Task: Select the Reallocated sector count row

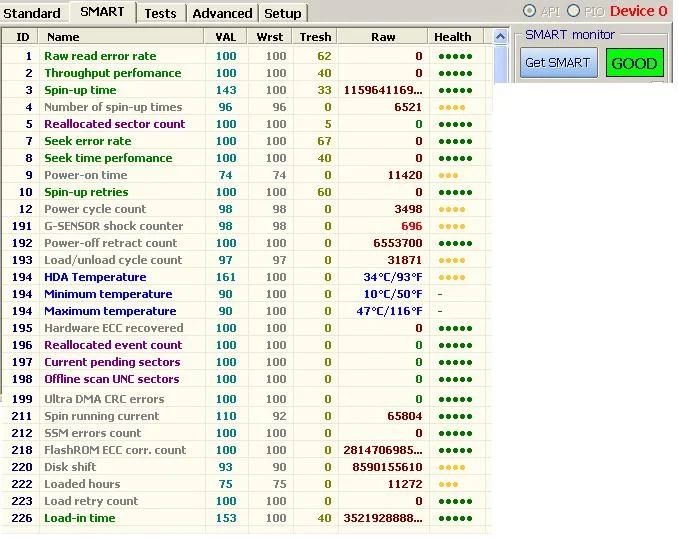Action: click(114, 124)
